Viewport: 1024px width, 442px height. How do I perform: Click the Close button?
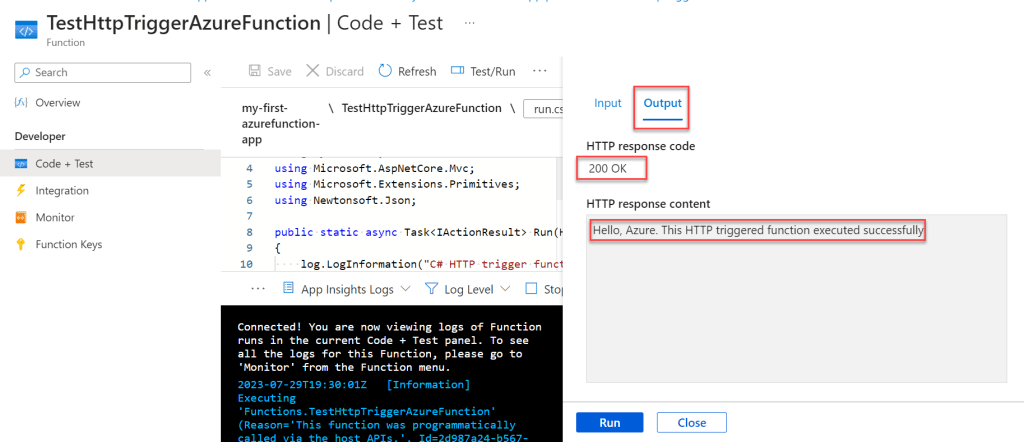click(692, 422)
